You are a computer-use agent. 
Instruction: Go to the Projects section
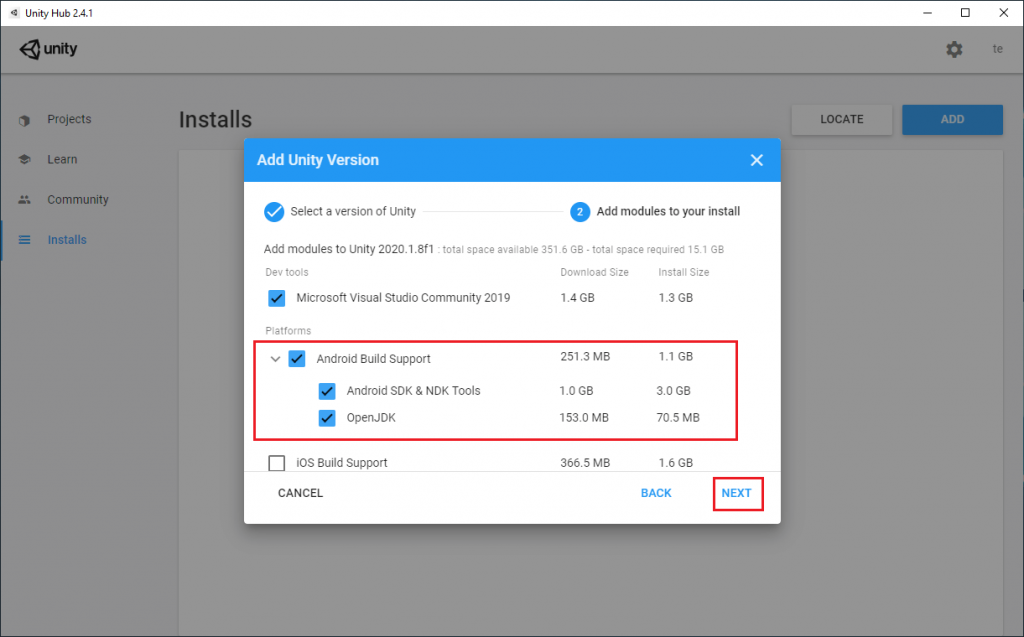point(69,120)
